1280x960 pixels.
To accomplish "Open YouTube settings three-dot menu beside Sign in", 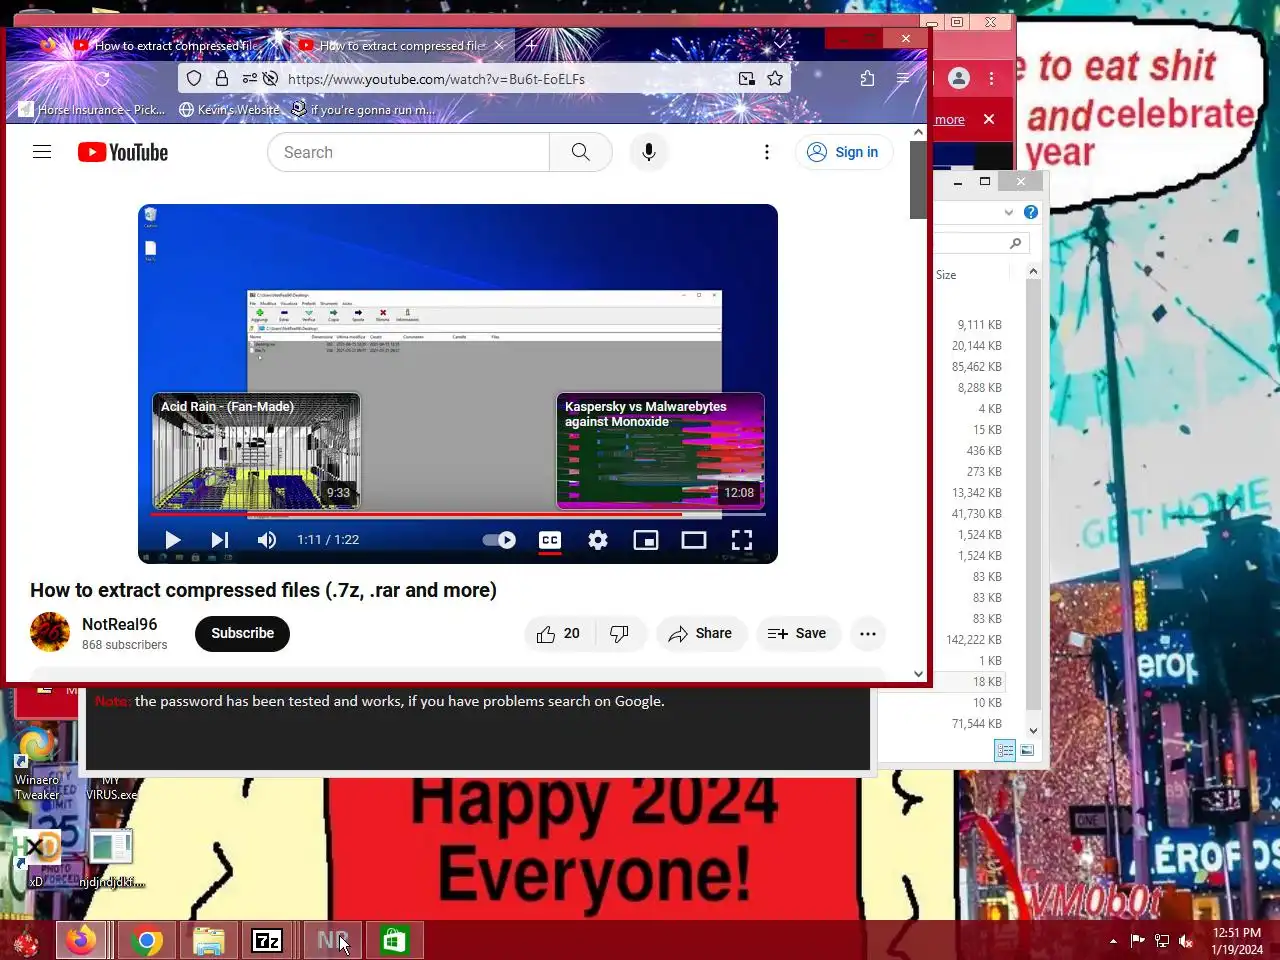I will coord(767,152).
